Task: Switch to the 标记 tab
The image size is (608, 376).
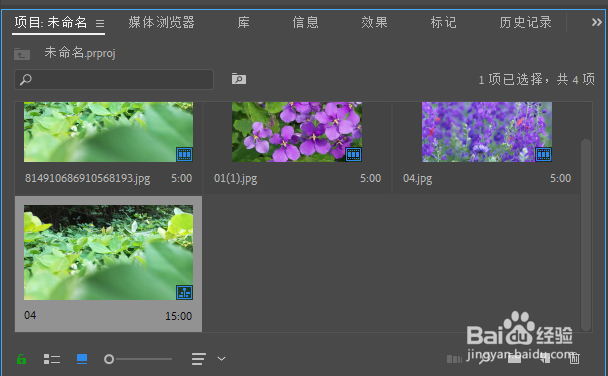Action: [443, 22]
